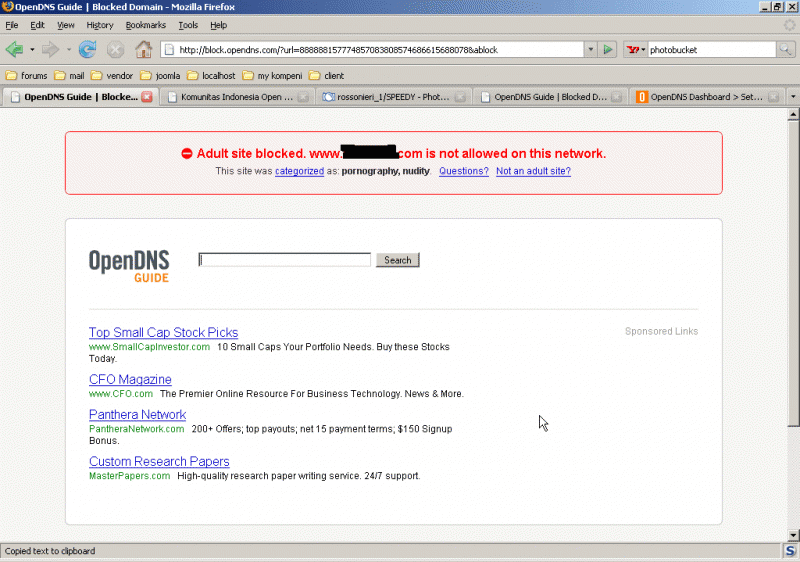Open the CFO Magazine link
Image resolution: width=800 pixels, height=562 pixels.
pos(130,379)
